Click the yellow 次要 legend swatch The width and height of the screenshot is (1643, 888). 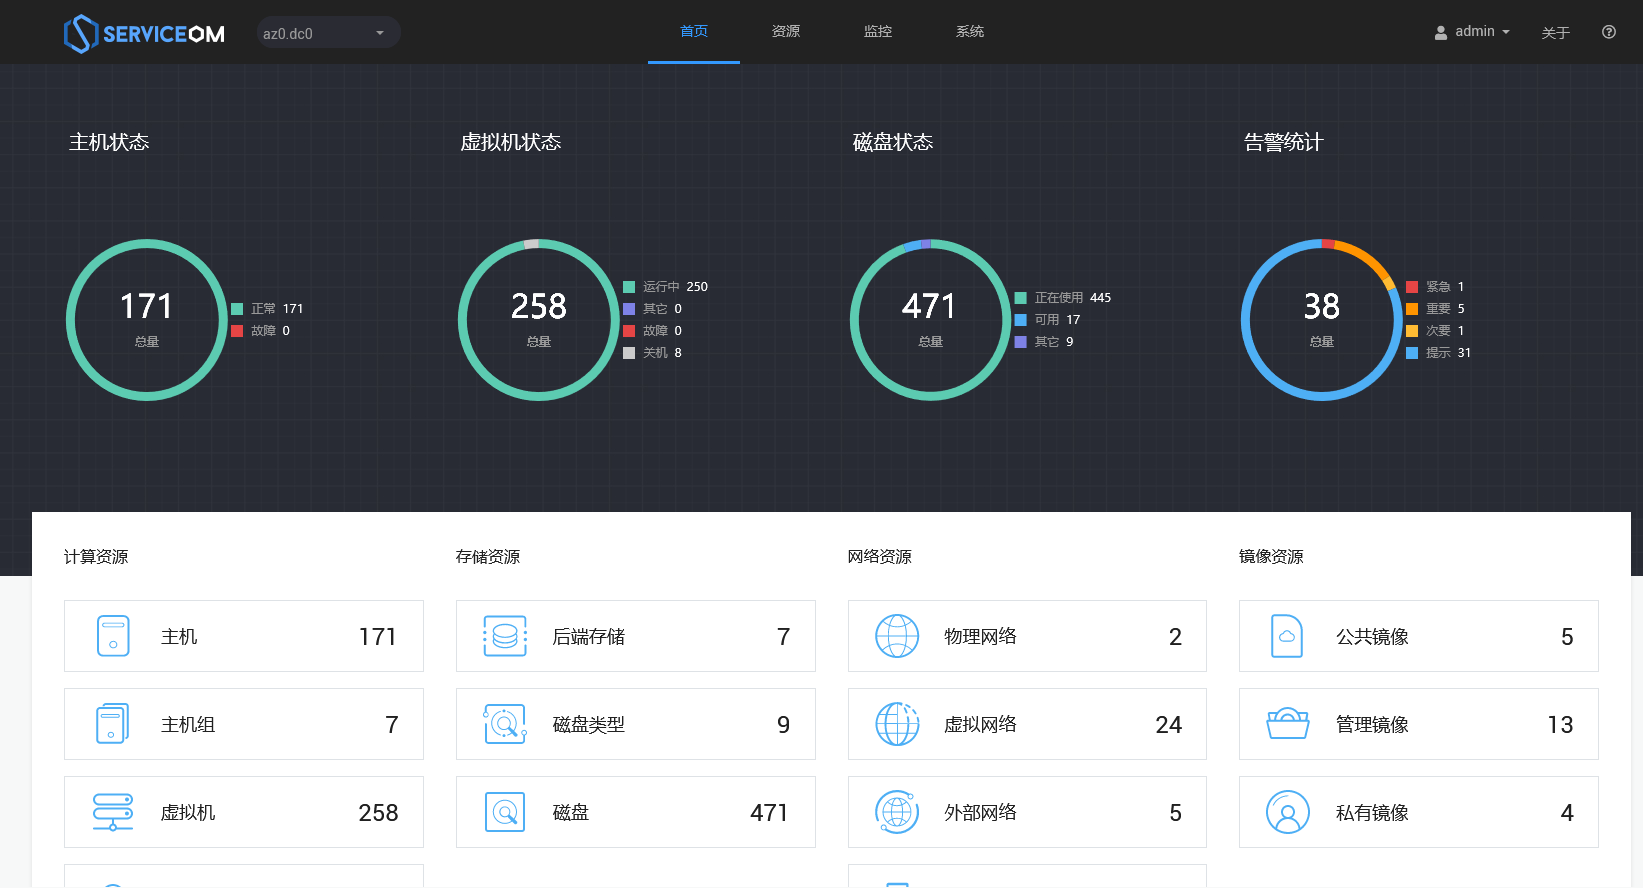click(1412, 331)
